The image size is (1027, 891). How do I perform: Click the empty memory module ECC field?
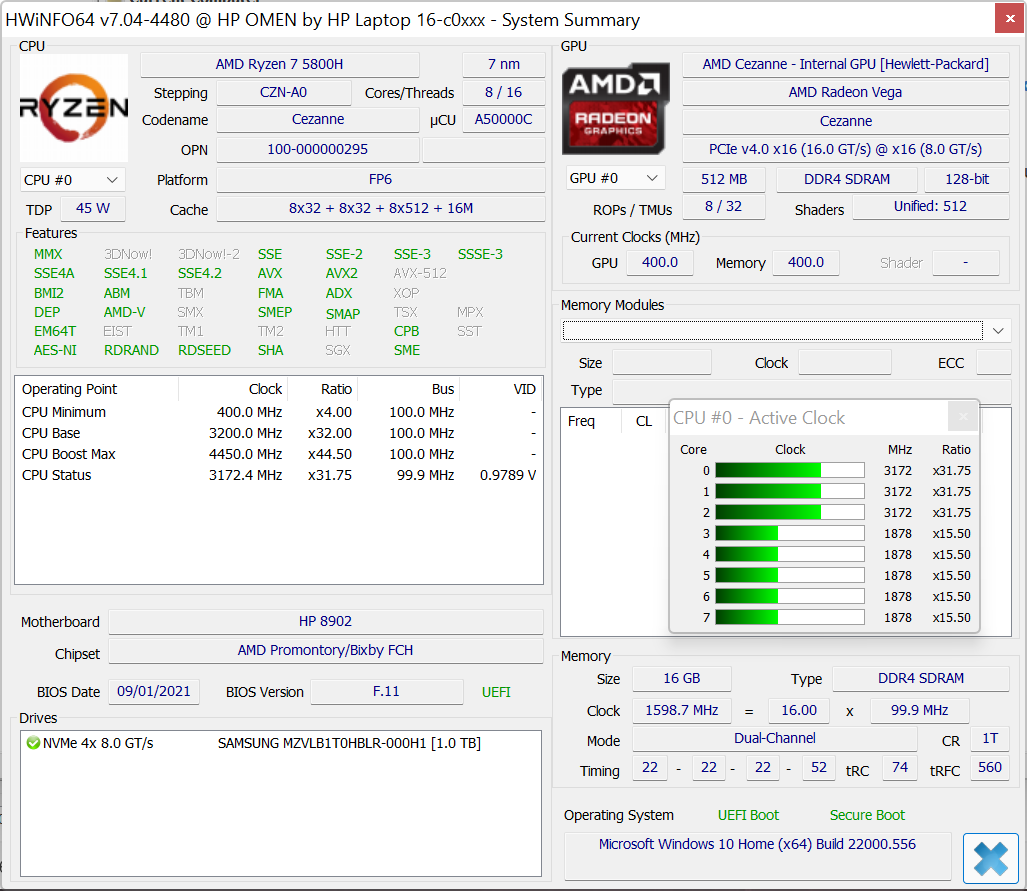[994, 362]
